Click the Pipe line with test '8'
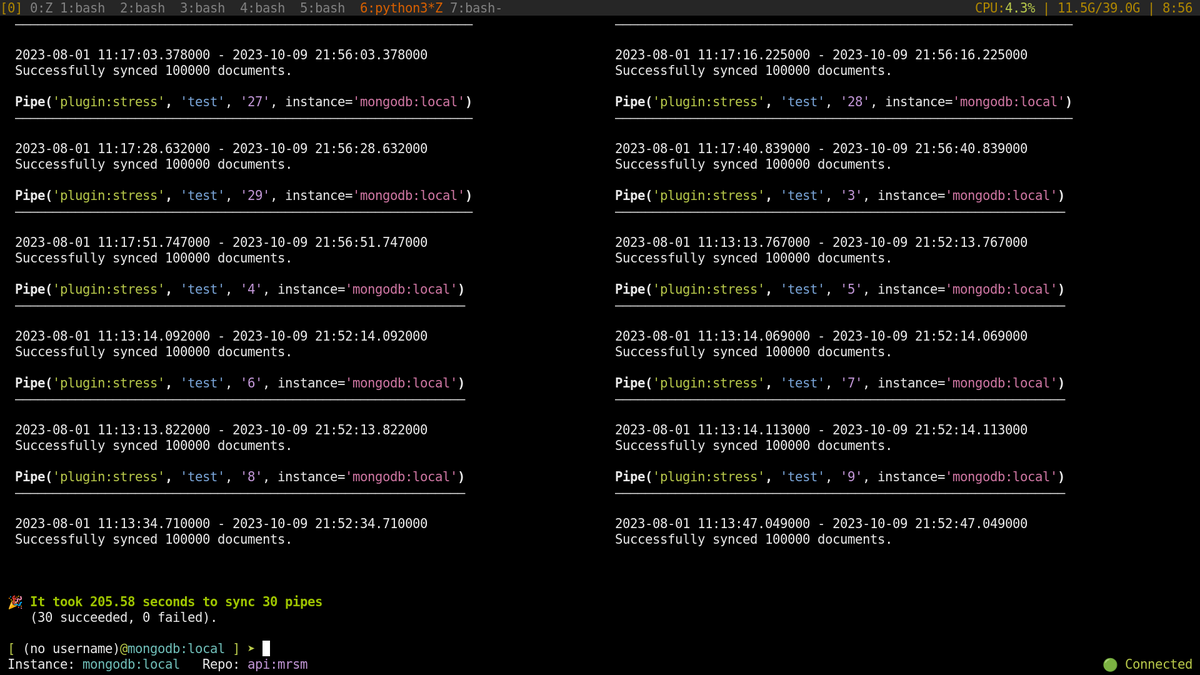 click(240, 477)
